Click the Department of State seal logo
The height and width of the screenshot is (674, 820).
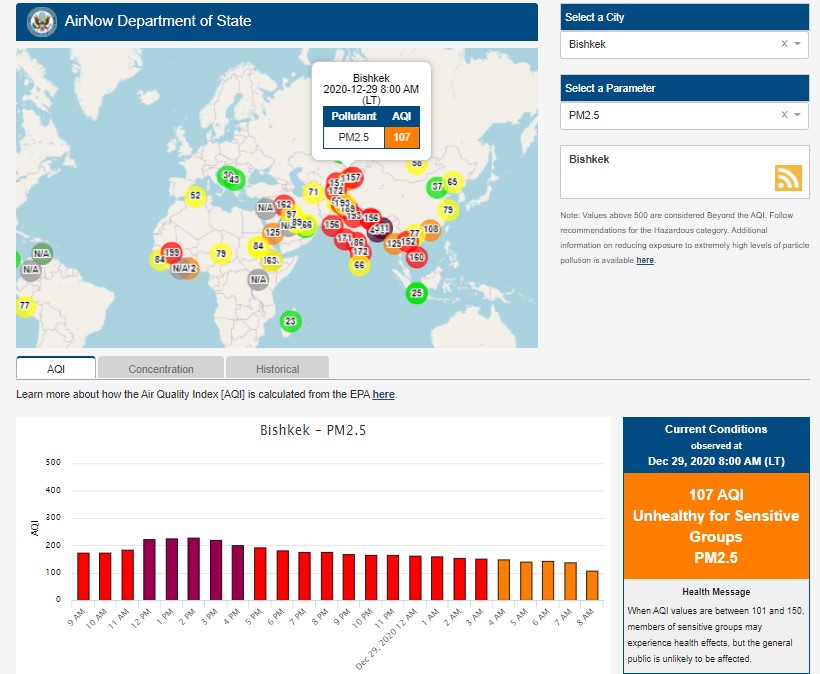42,21
